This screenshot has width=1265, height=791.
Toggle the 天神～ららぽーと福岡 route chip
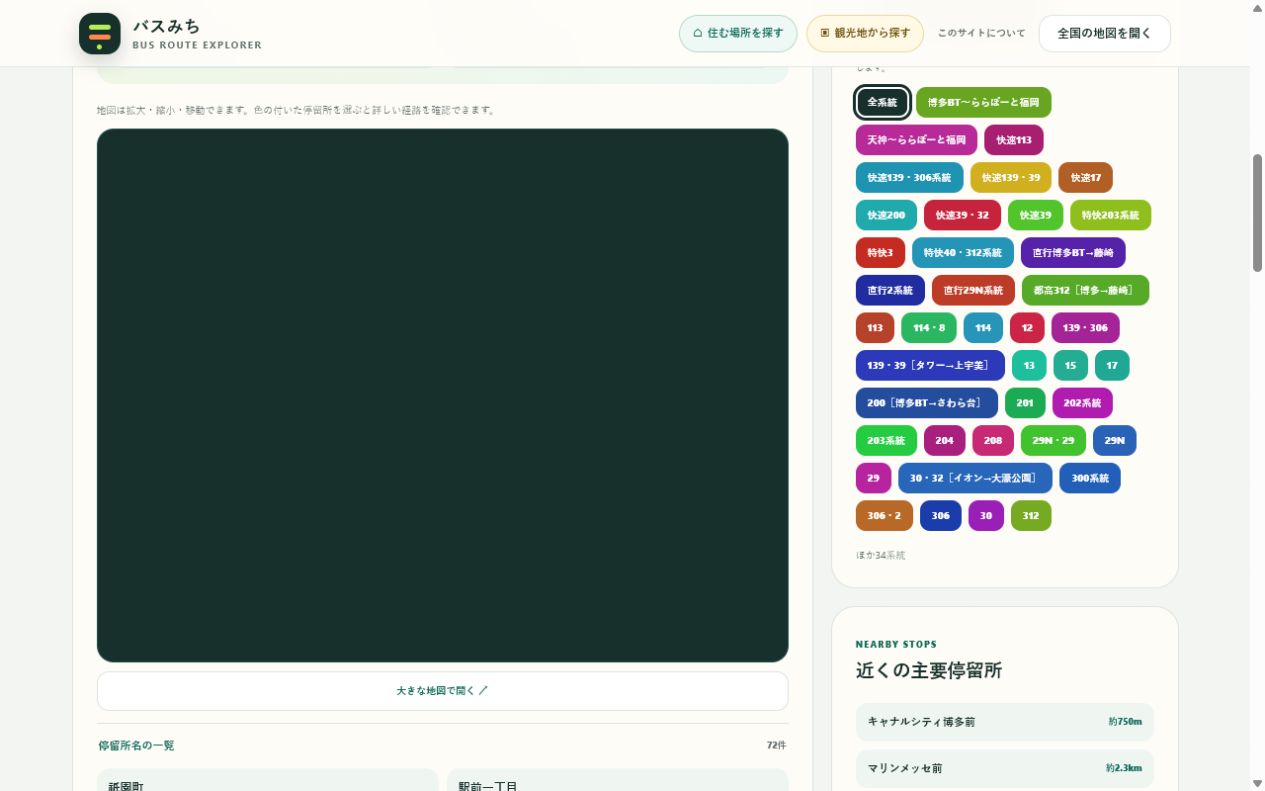point(916,140)
